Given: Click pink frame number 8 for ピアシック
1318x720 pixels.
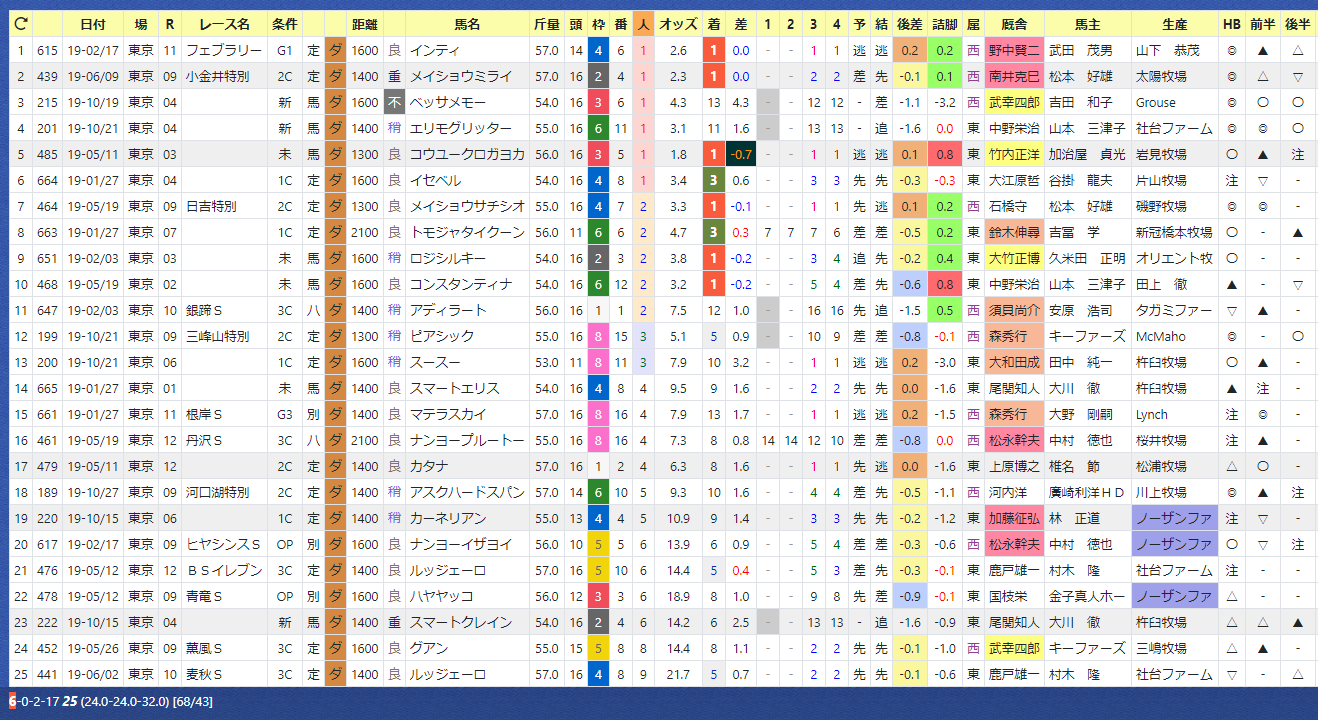Looking at the screenshot, I should pos(598,336).
